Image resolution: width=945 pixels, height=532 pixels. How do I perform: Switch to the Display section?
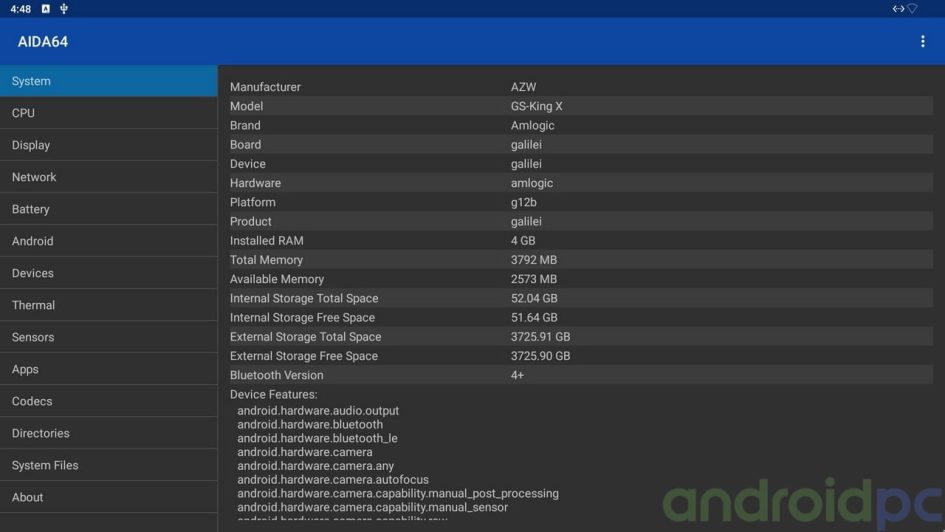(108, 145)
